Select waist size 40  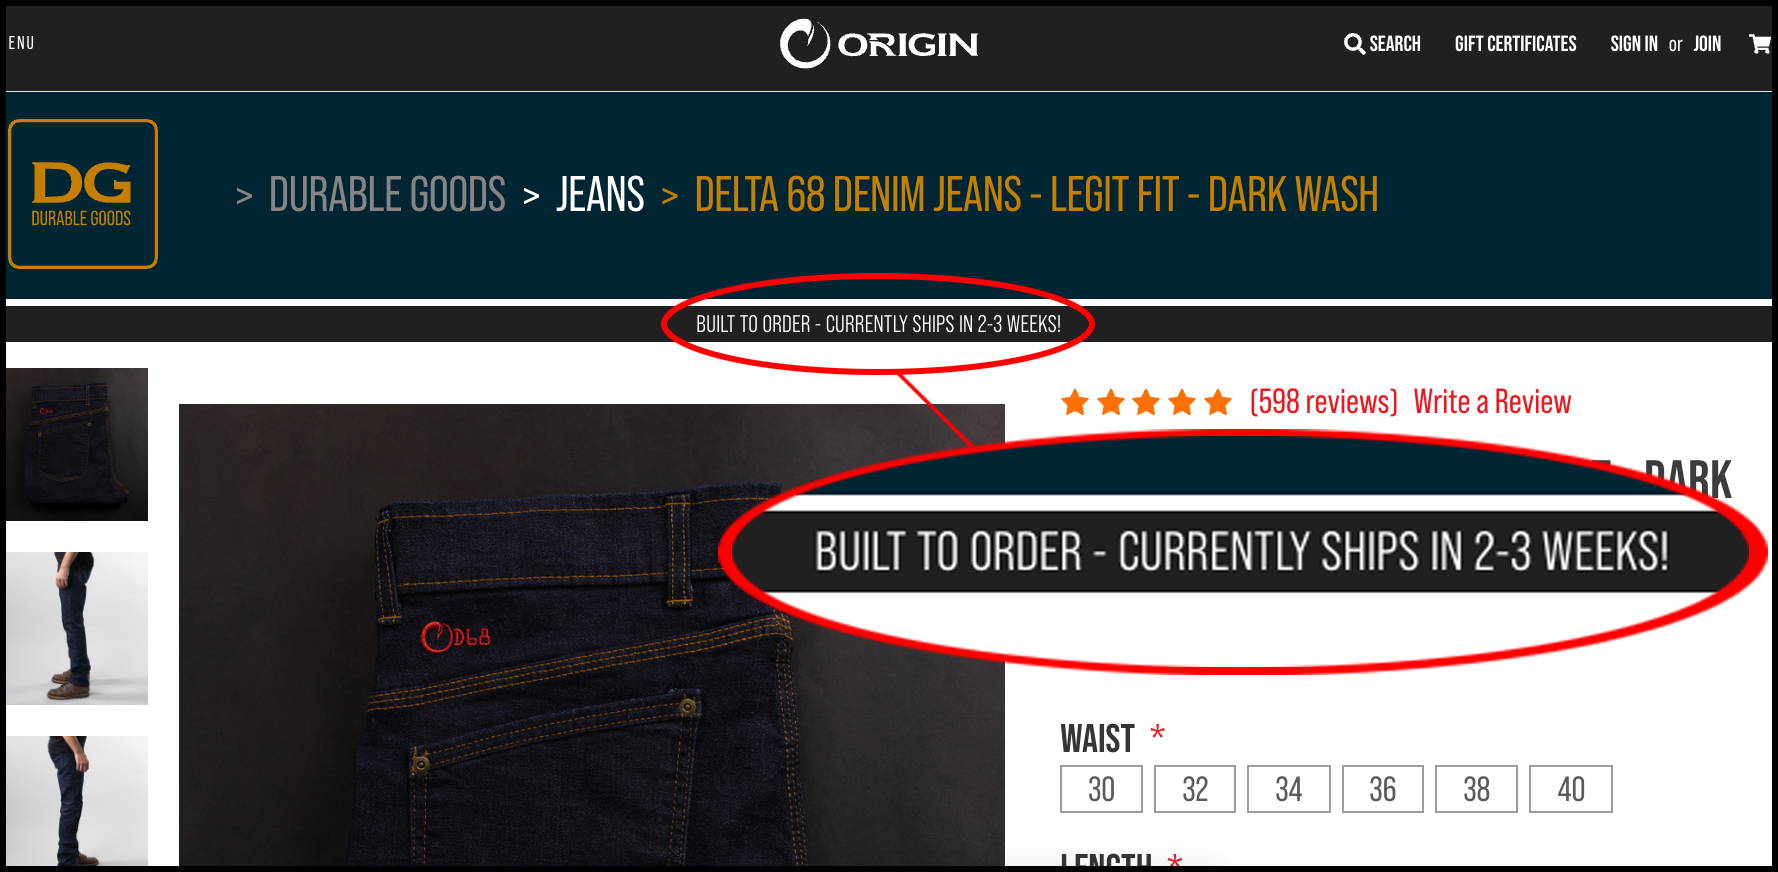[x=1571, y=789]
